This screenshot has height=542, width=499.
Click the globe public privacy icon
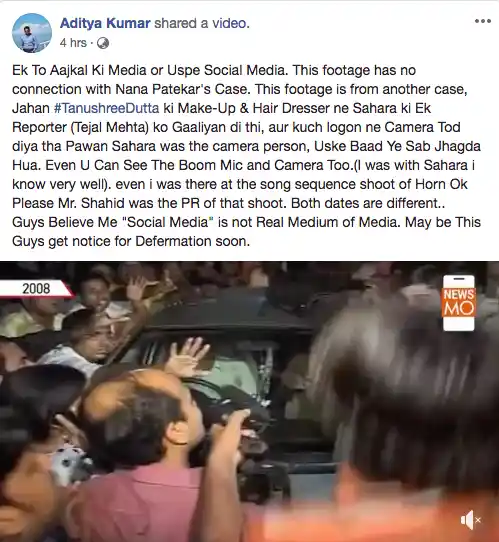click(103, 43)
